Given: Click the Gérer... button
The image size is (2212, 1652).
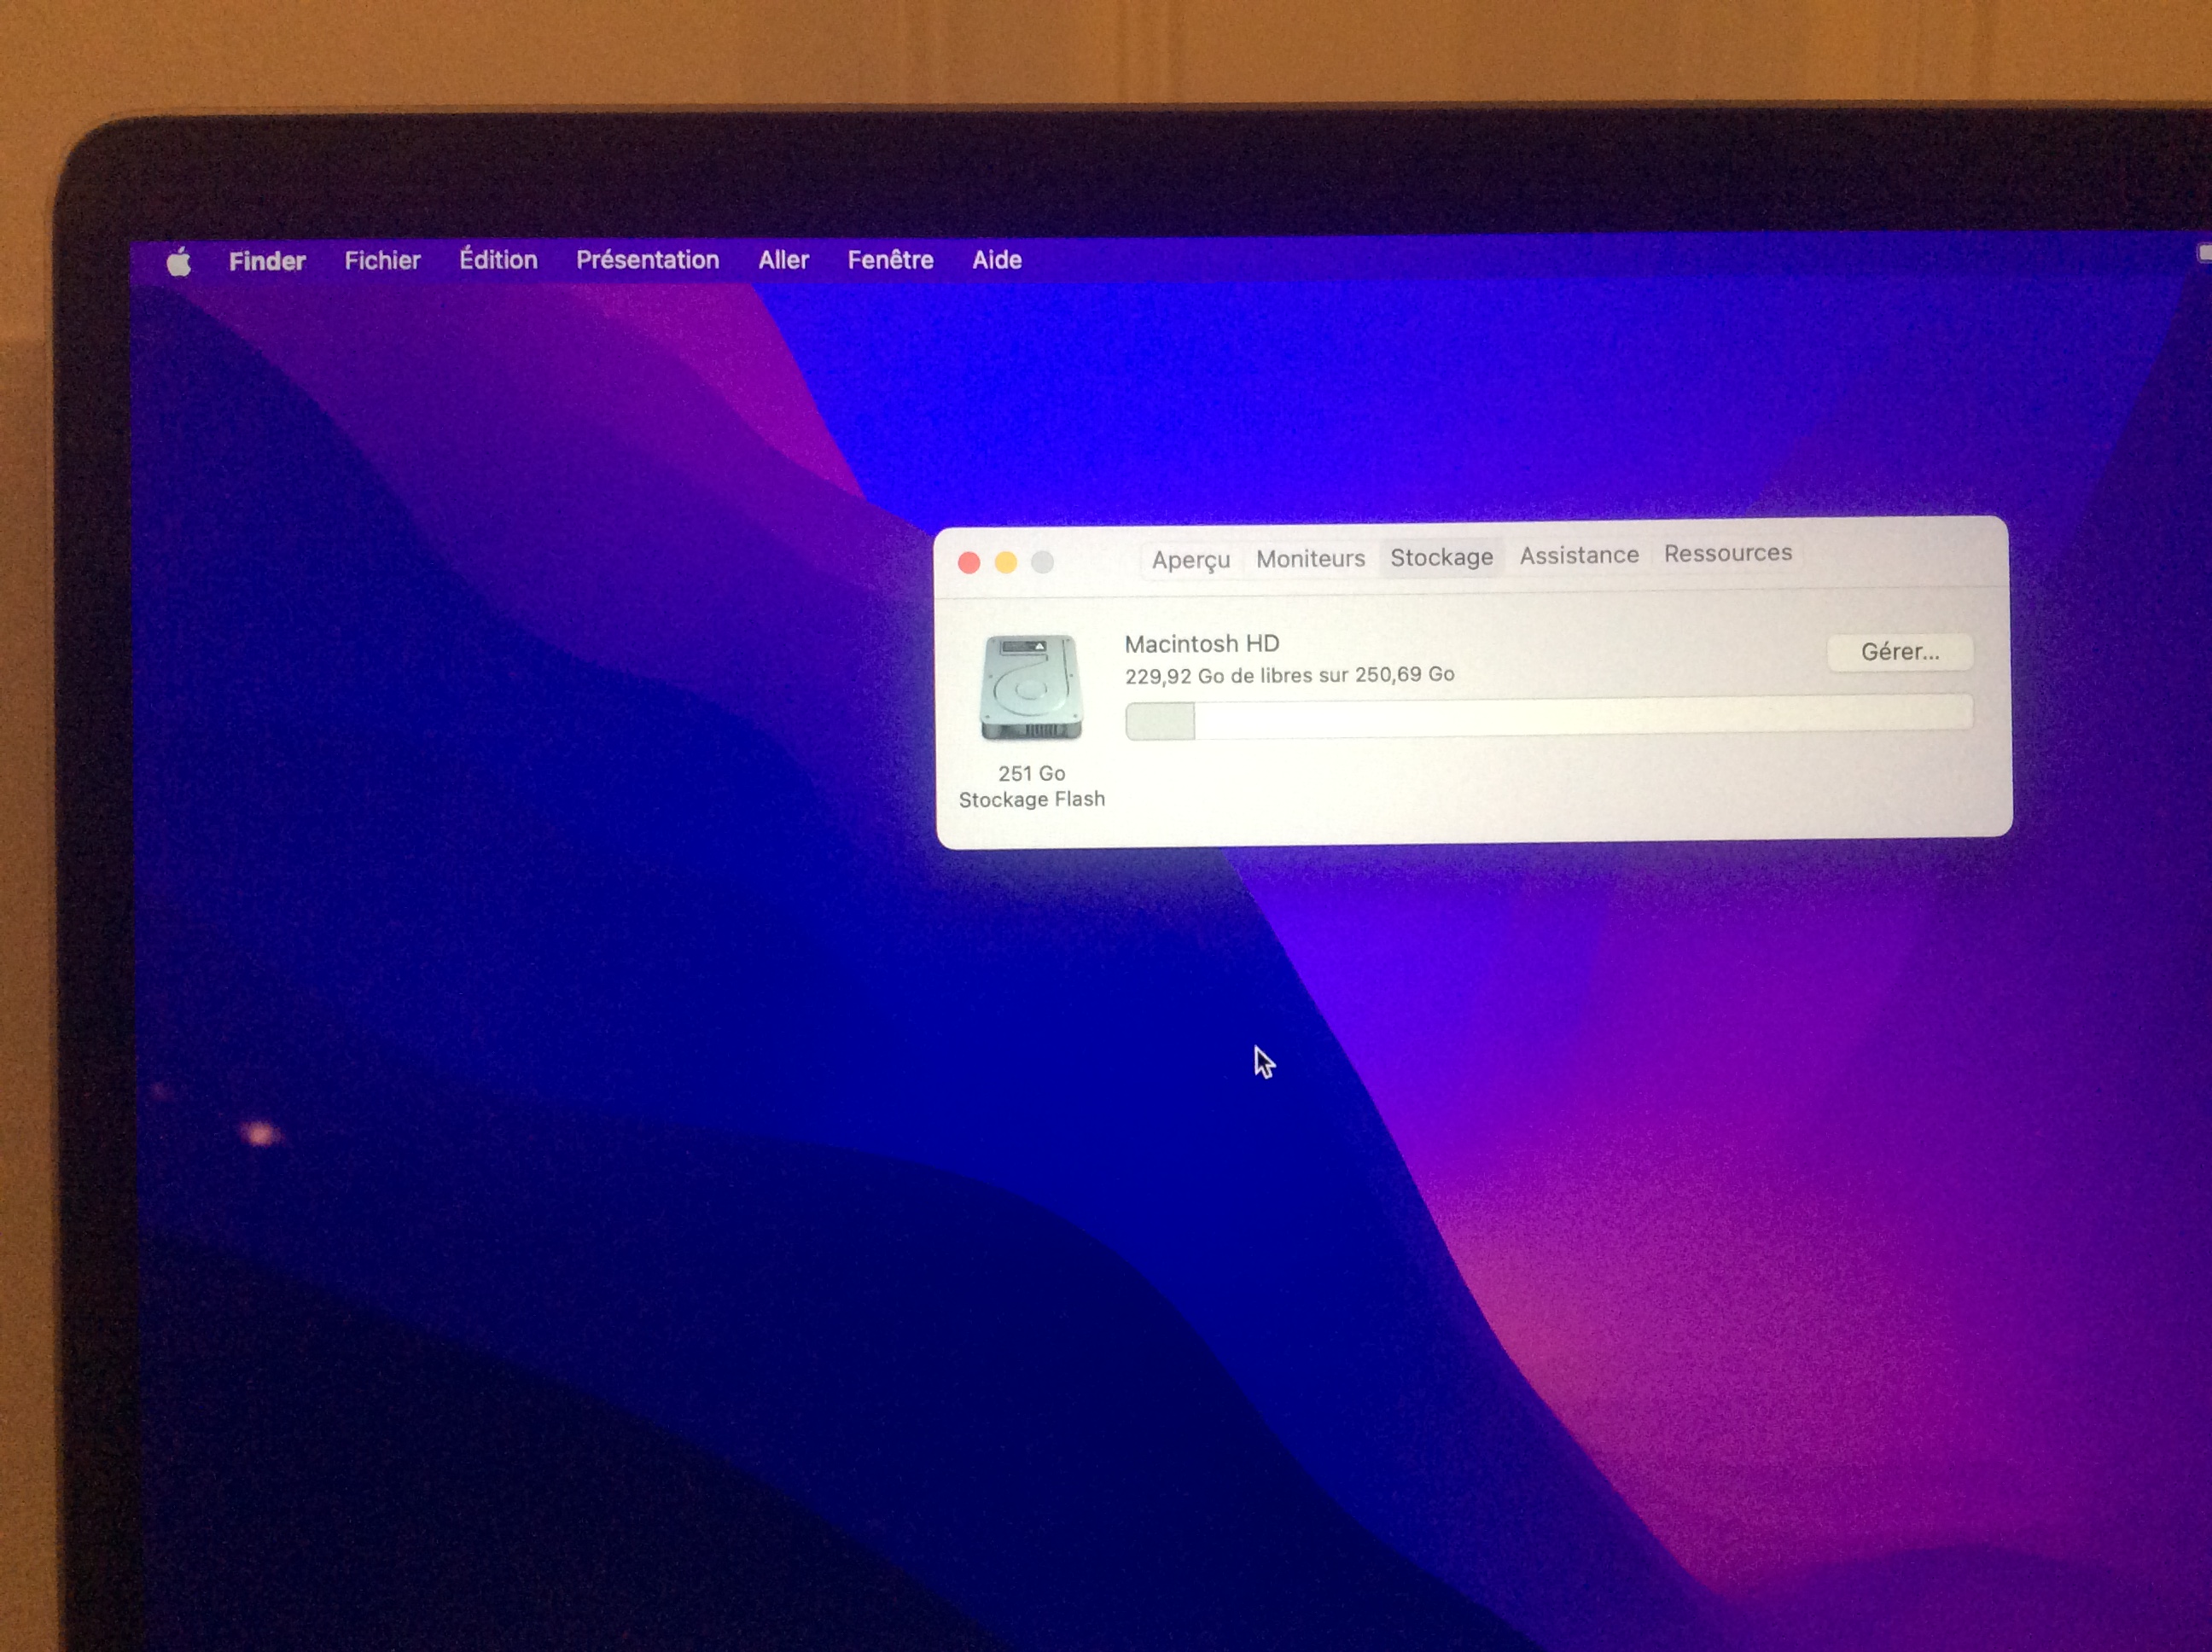Looking at the screenshot, I should (x=1899, y=652).
